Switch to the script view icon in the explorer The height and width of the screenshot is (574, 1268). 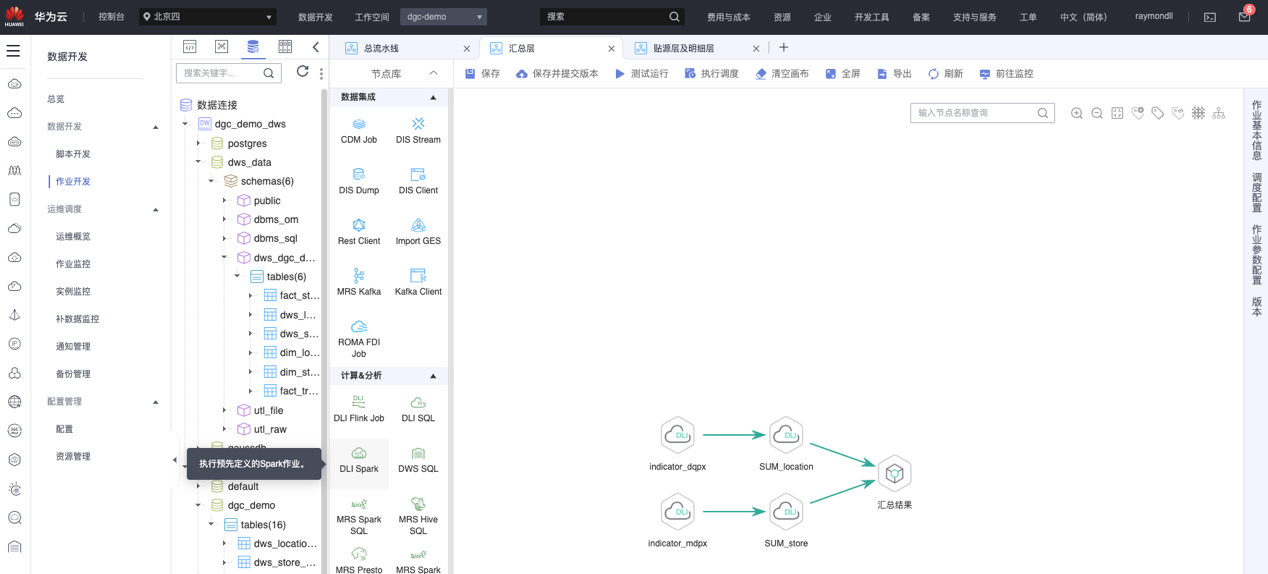190,47
